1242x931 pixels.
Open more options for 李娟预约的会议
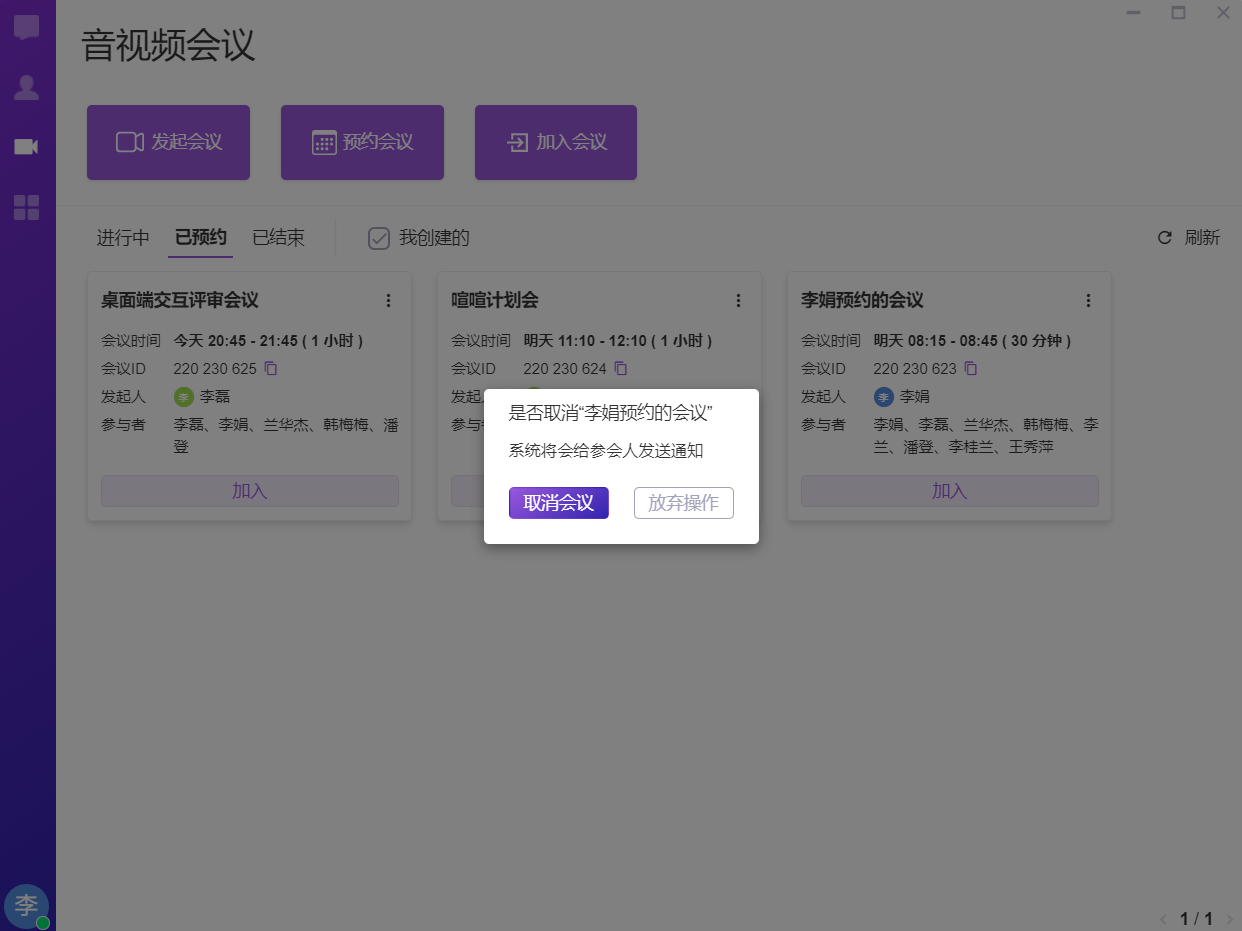(x=1088, y=300)
